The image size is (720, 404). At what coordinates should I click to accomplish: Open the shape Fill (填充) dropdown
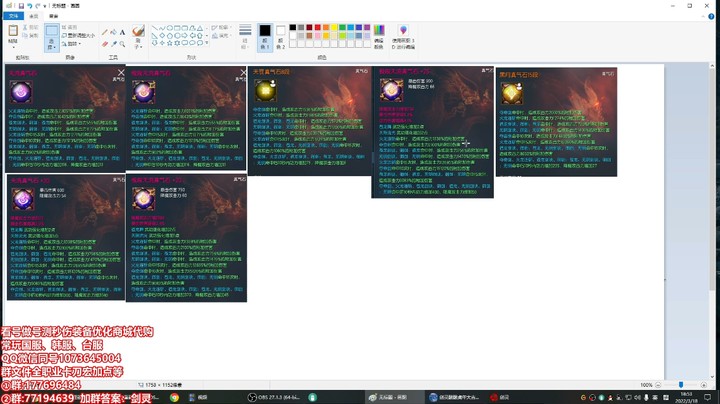(222, 35)
